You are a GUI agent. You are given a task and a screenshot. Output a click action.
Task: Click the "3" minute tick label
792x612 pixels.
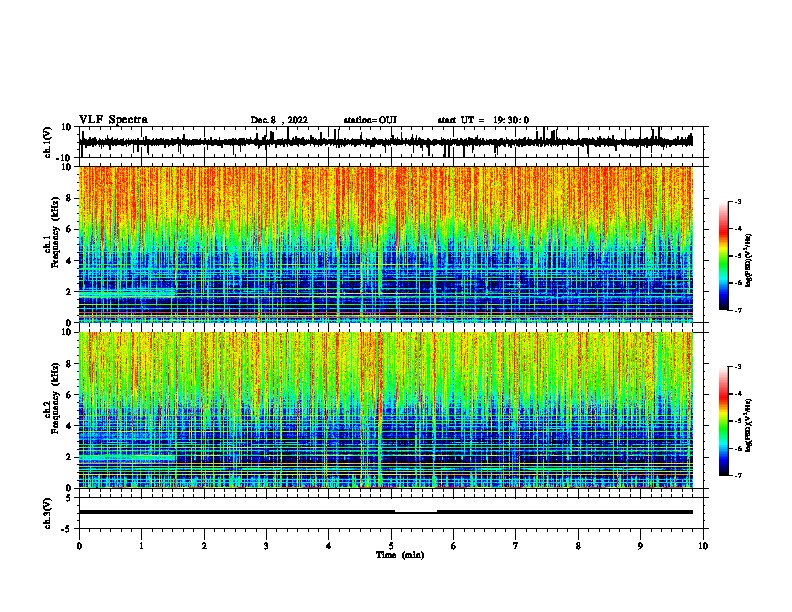(266, 546)
